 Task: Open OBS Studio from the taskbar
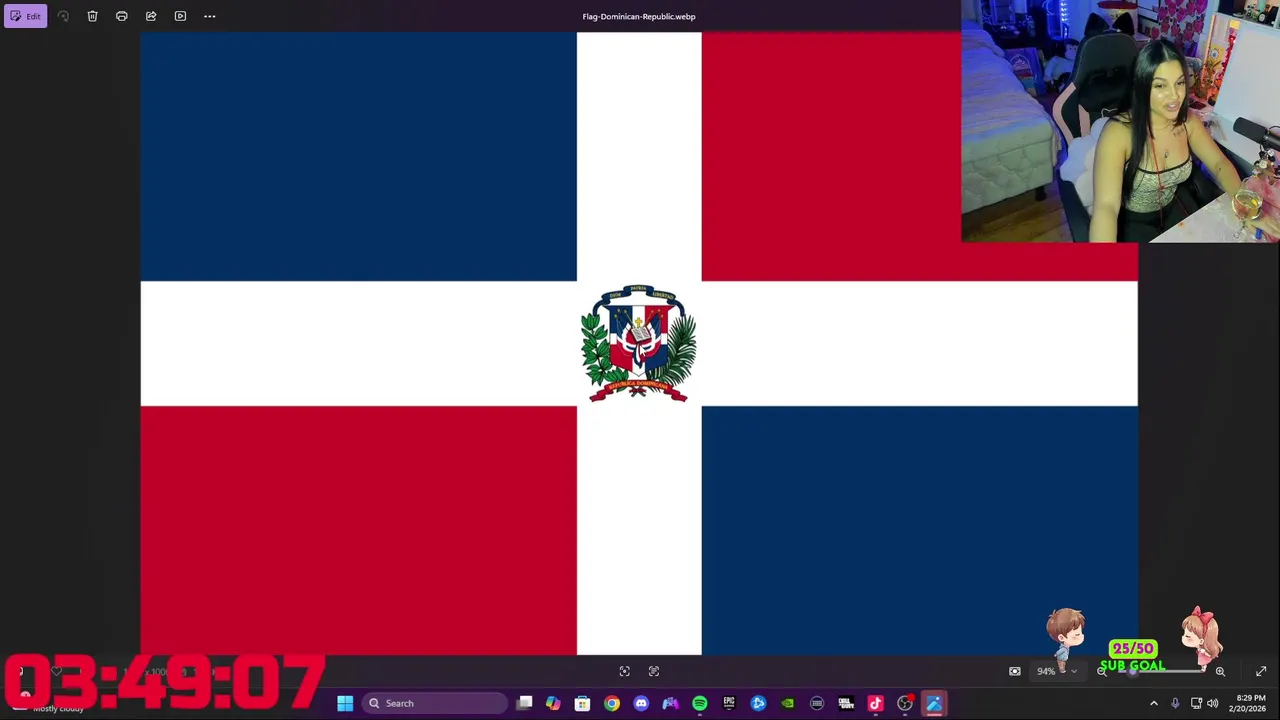pyautogui.click(x=905, y=703)
